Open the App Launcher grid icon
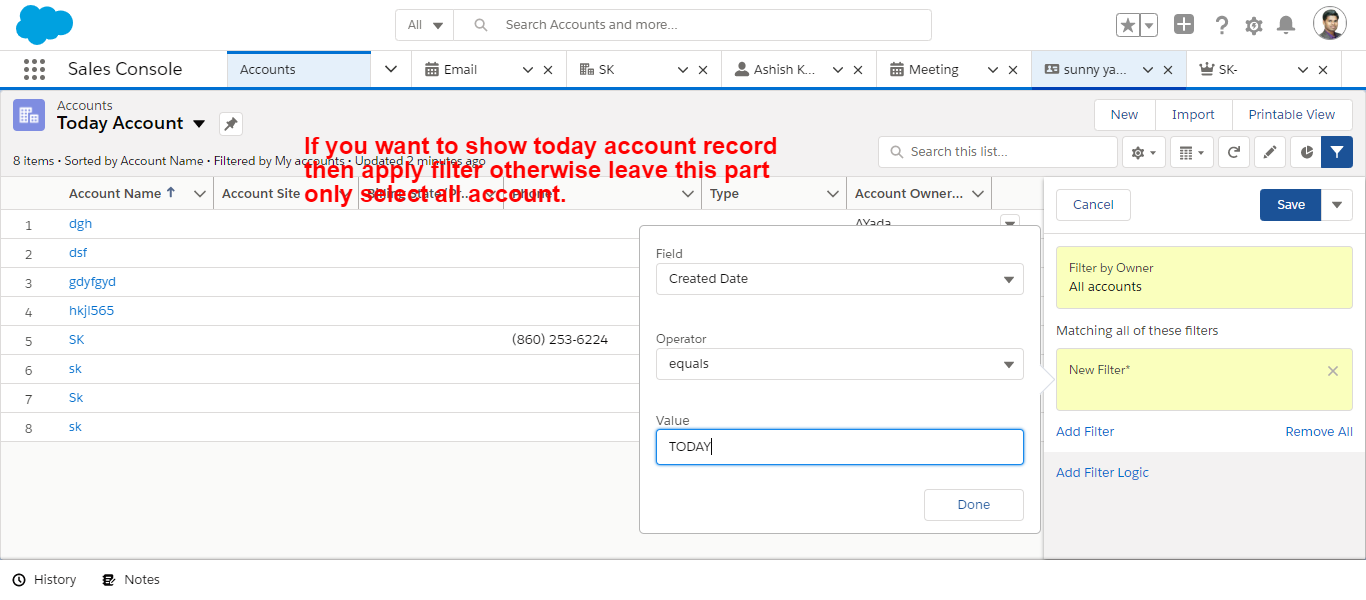 (34, 69)
